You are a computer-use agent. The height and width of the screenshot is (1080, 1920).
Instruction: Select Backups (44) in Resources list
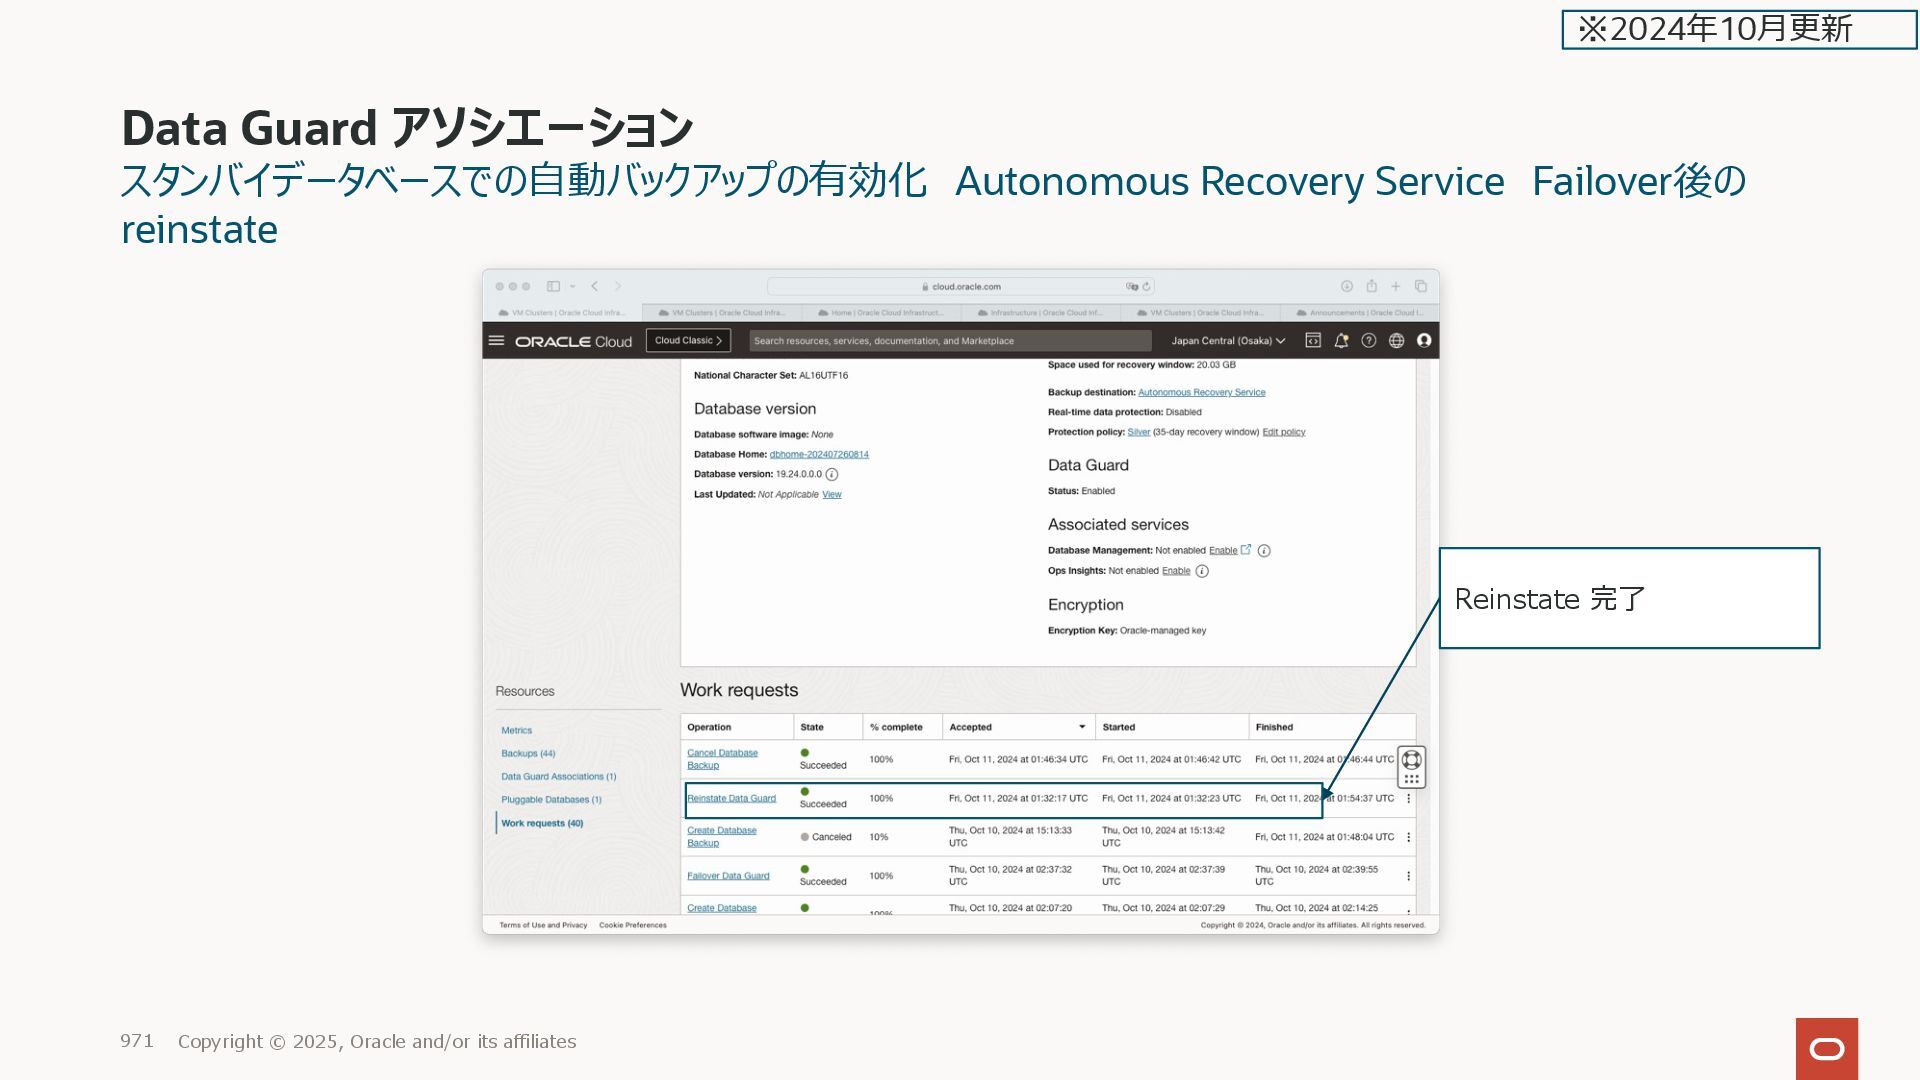(528, 754)
